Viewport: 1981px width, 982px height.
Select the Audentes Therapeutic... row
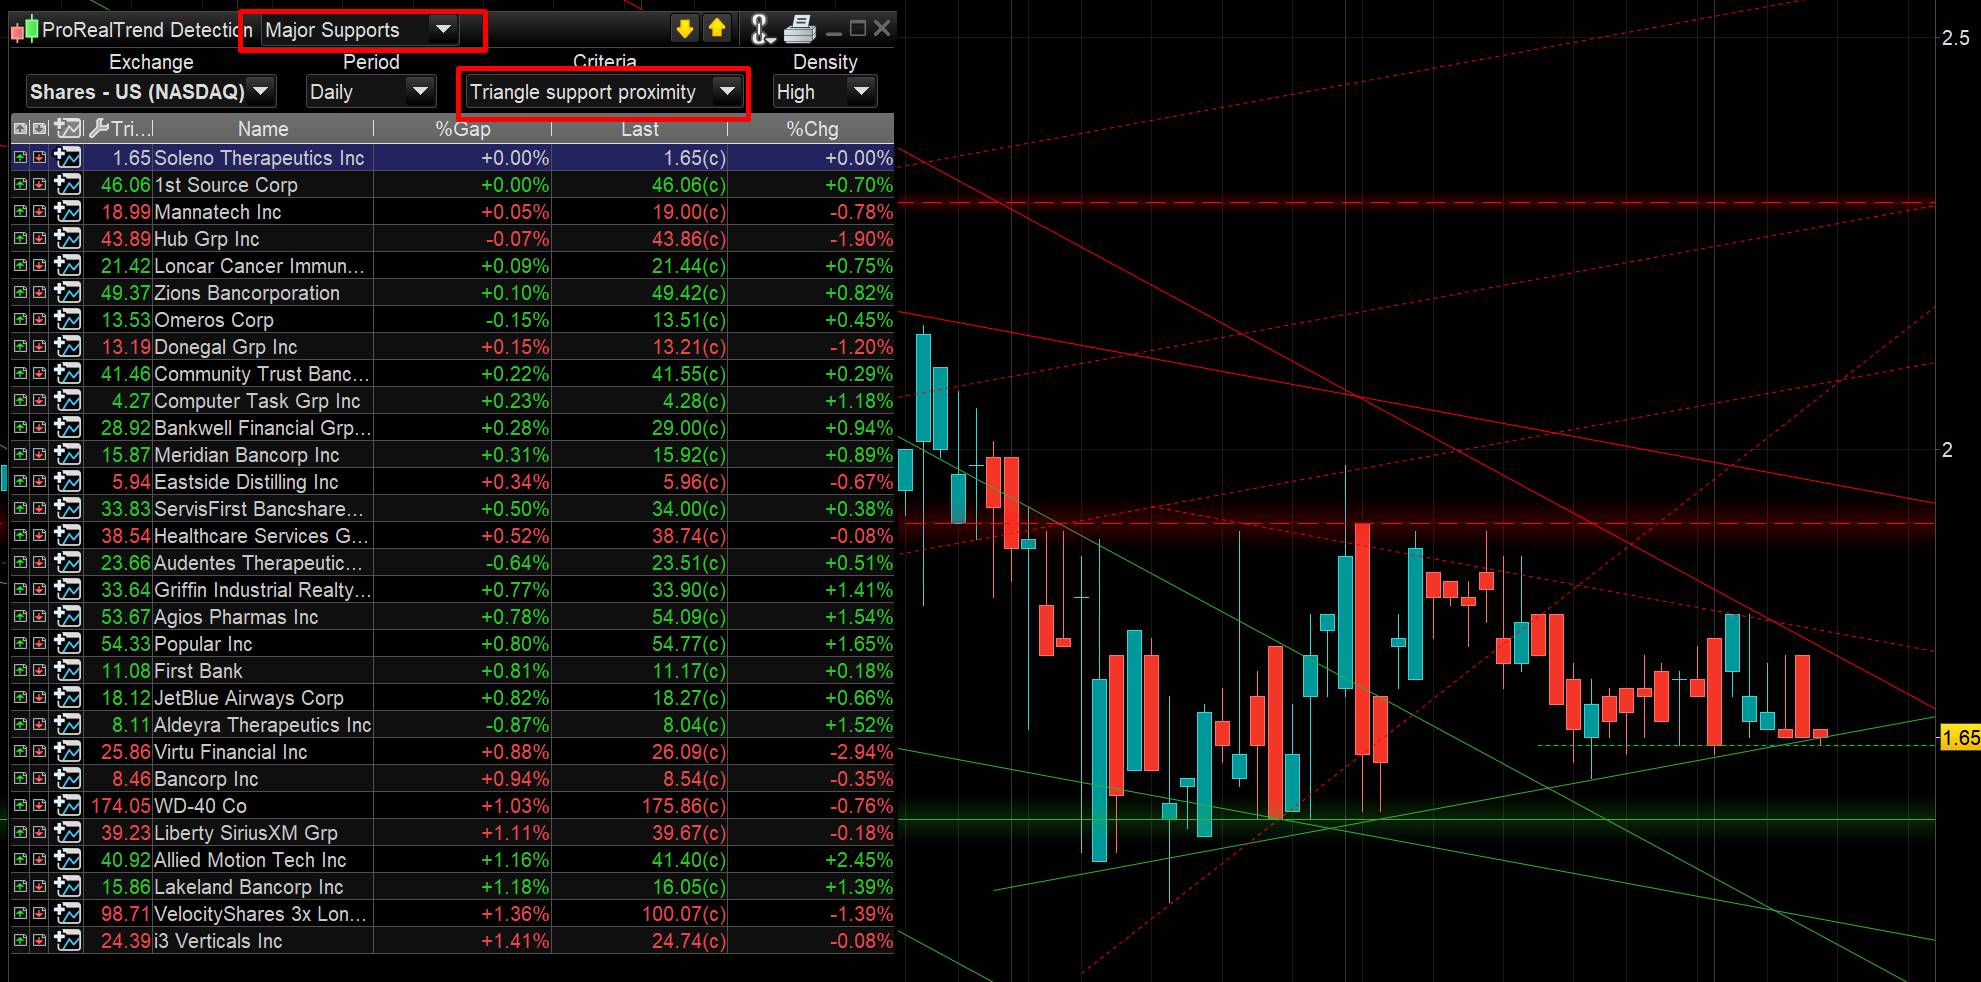pos(452,563)
